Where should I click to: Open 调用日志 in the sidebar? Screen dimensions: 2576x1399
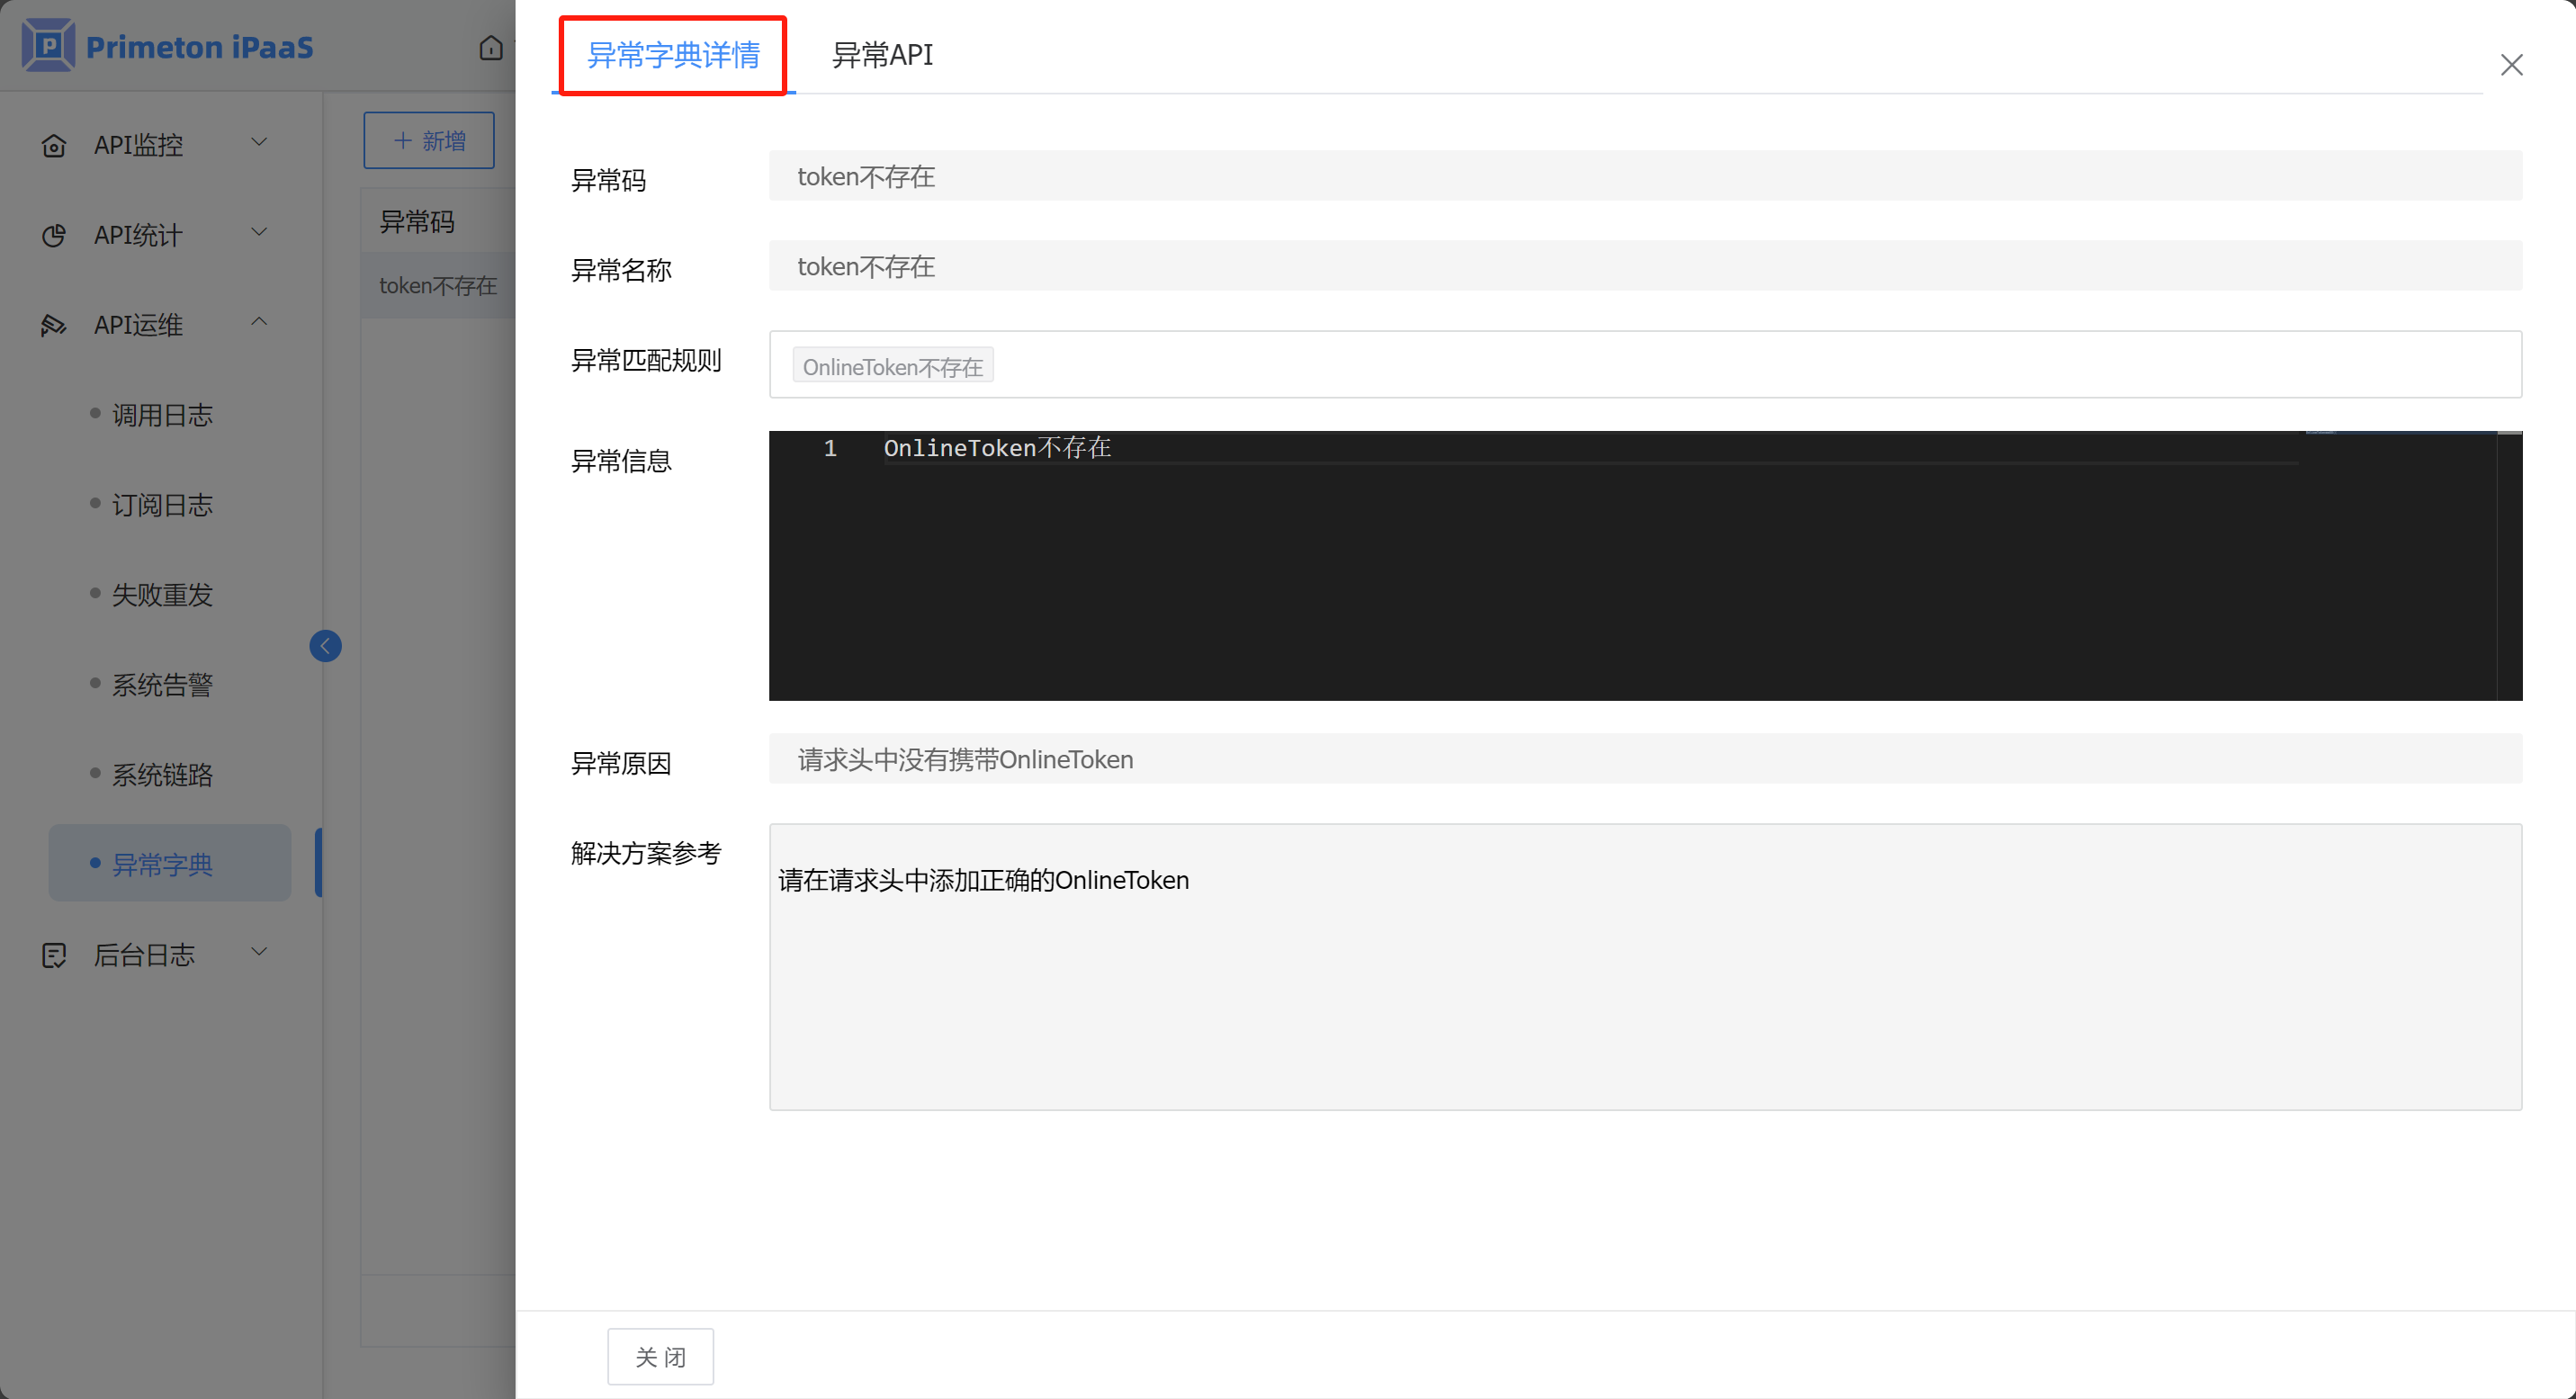coord(162,415)
